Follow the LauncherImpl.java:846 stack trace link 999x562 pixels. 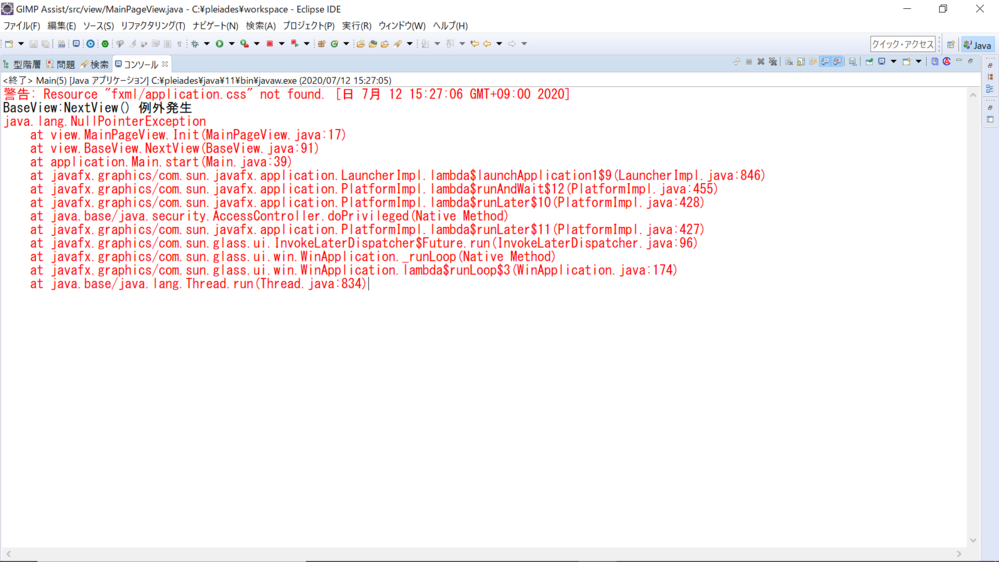[689, 175]
